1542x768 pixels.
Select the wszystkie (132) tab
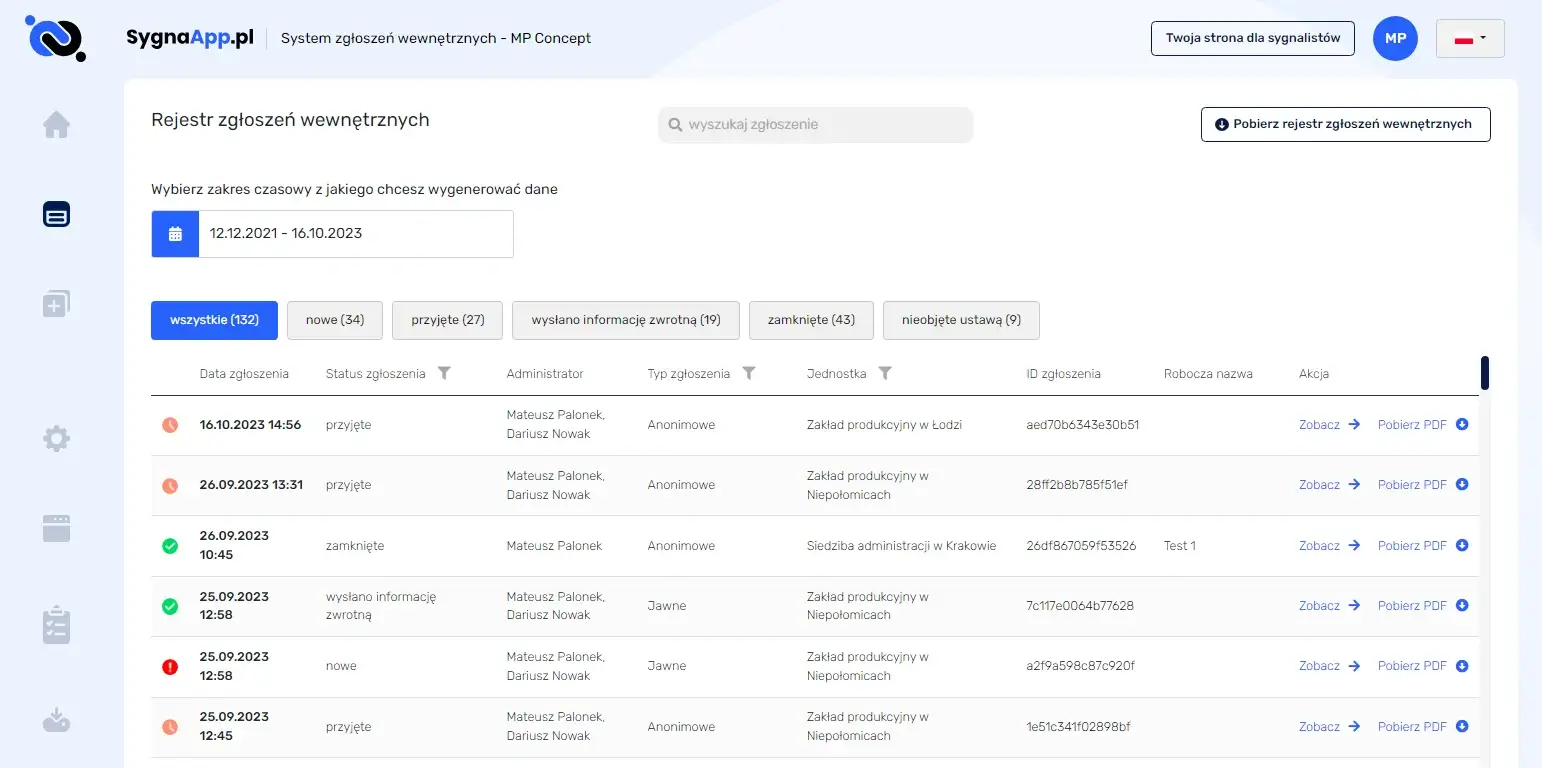click(214, 320)
